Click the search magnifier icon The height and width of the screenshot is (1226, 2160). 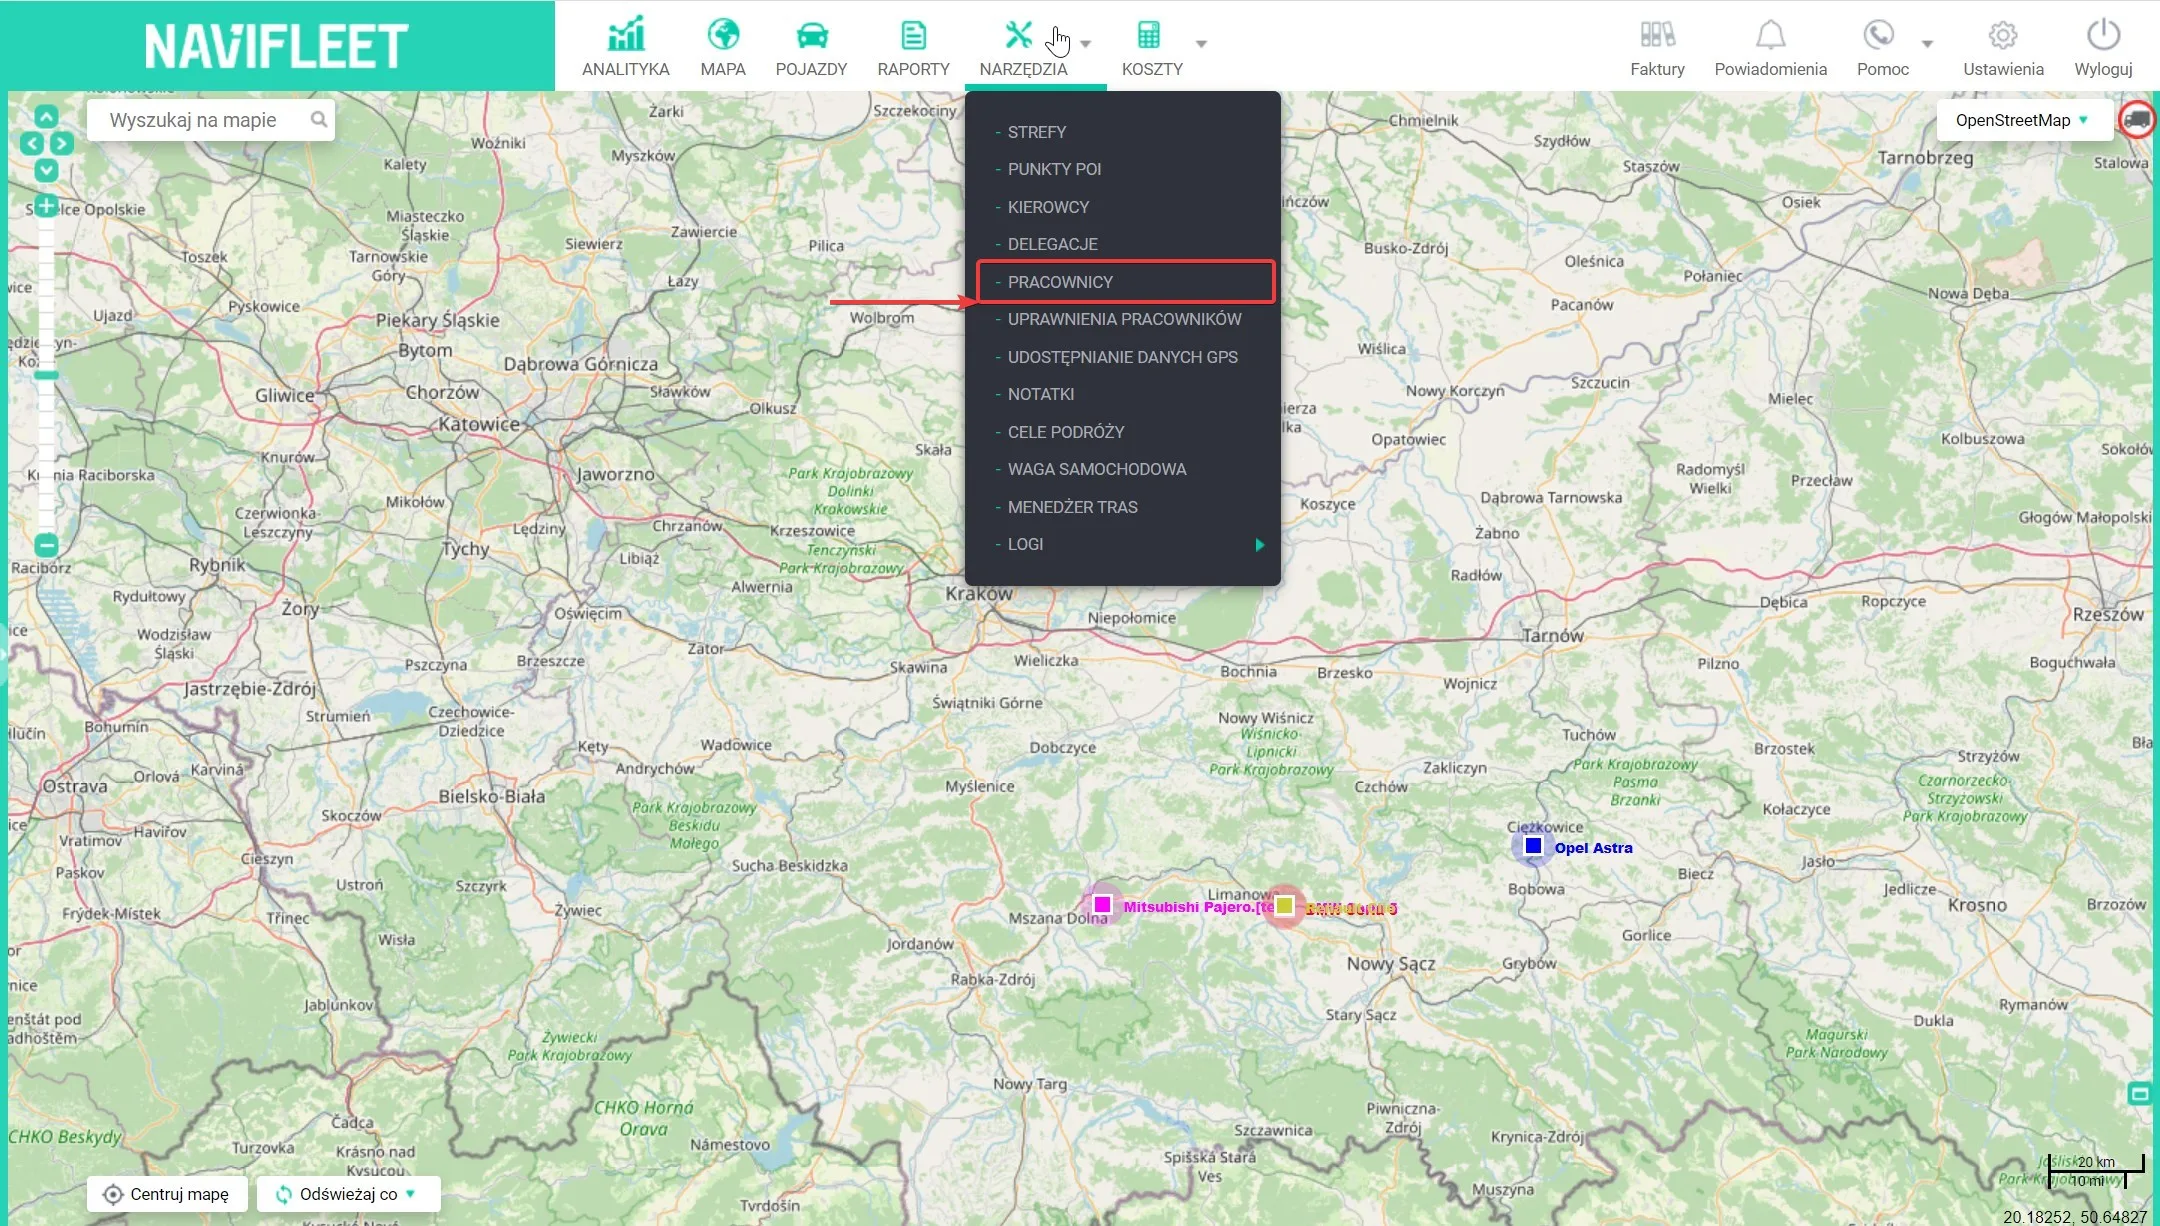318,120
